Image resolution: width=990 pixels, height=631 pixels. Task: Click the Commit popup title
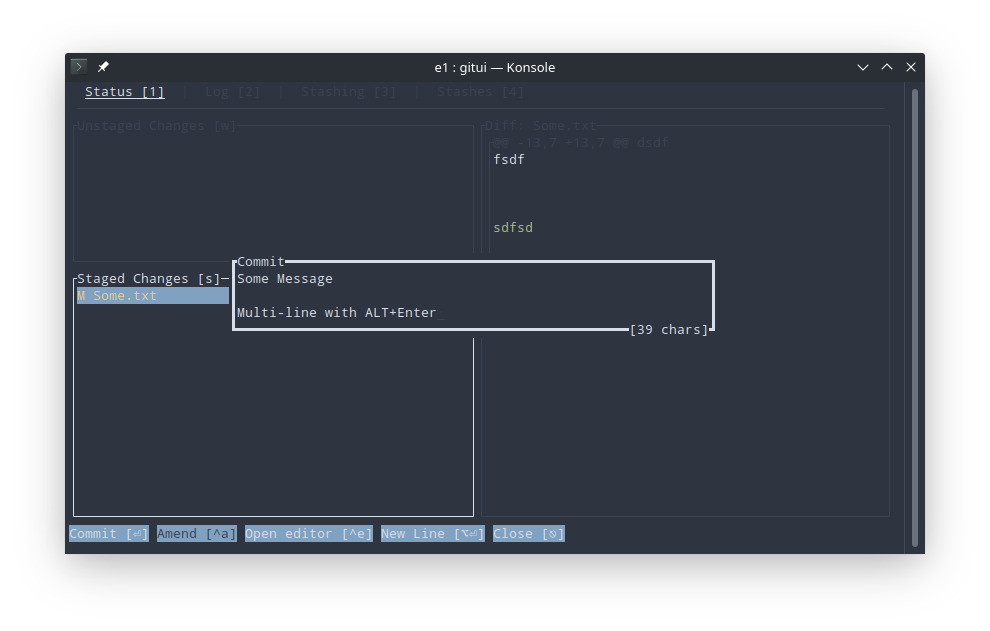click(x=261, y=261)
